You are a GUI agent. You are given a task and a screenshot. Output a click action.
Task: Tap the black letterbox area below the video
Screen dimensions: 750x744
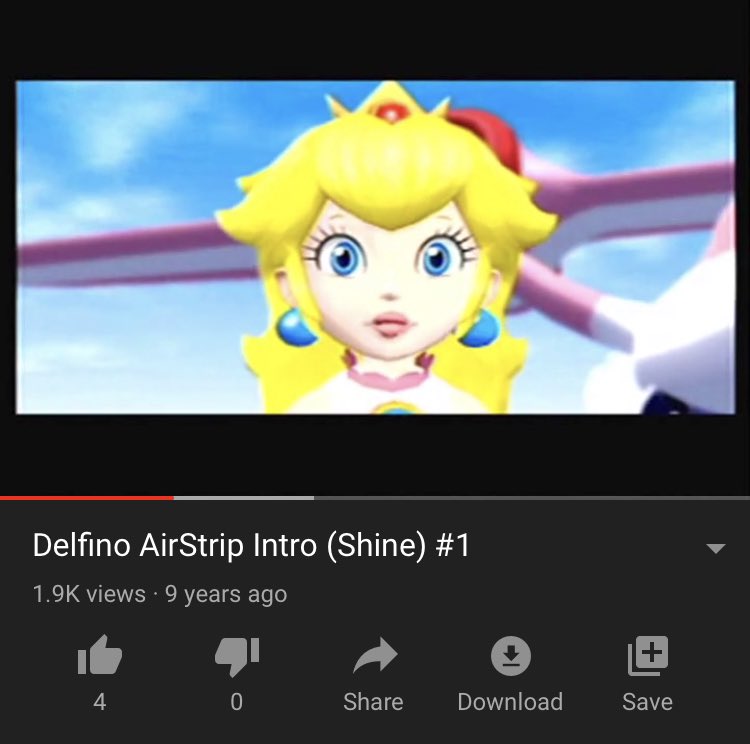point(375,455)
